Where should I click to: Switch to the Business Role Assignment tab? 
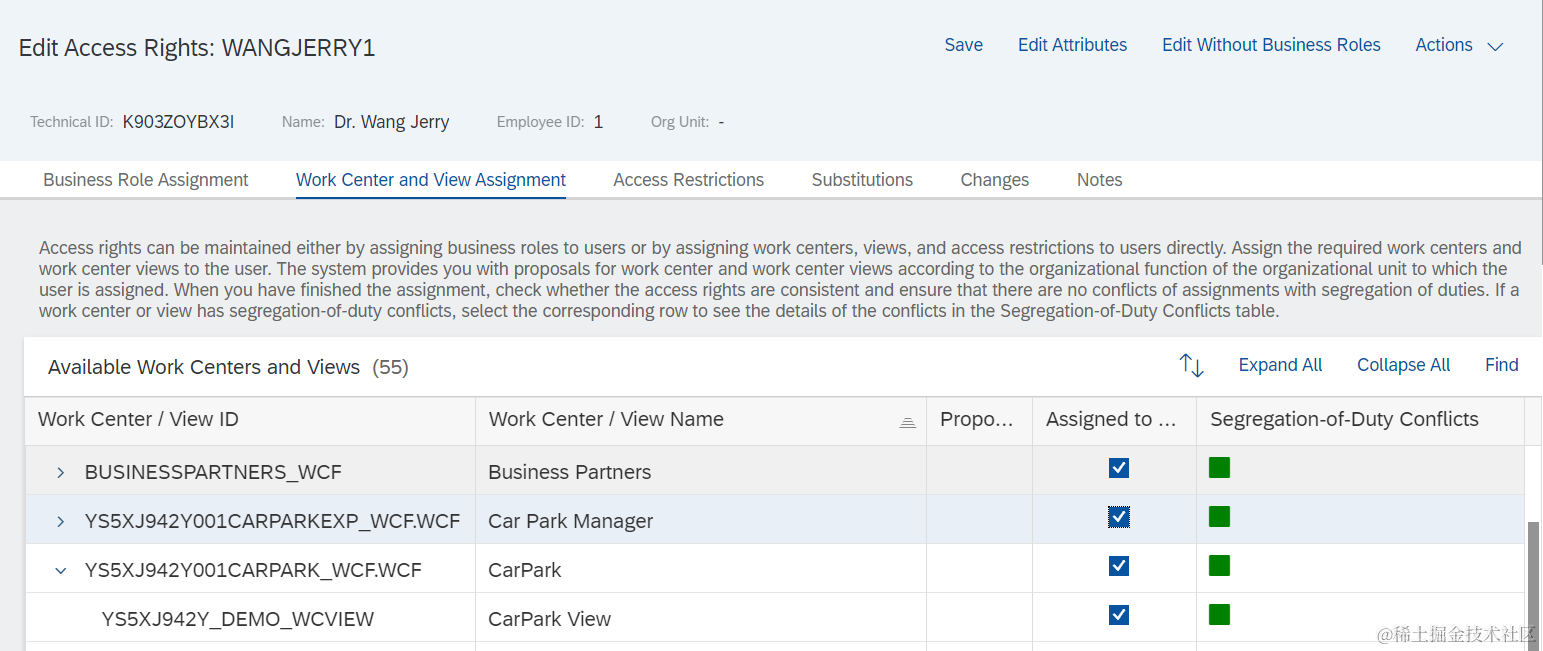tap(146, 180)
